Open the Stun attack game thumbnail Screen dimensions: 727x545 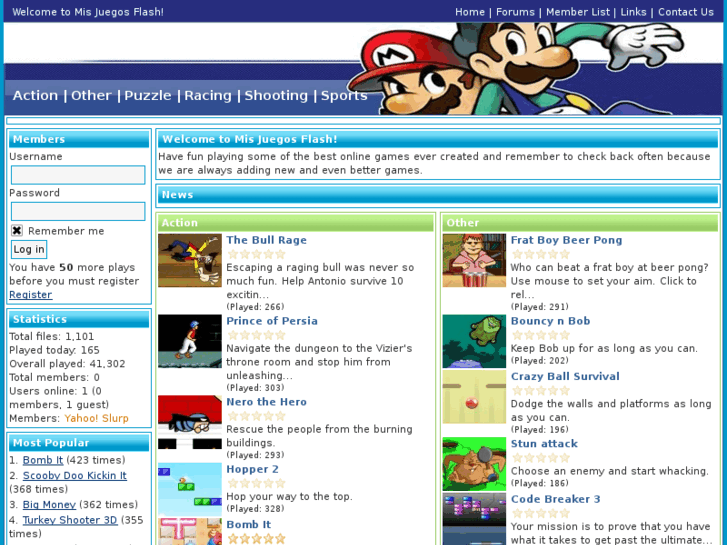tap(474, 464)
